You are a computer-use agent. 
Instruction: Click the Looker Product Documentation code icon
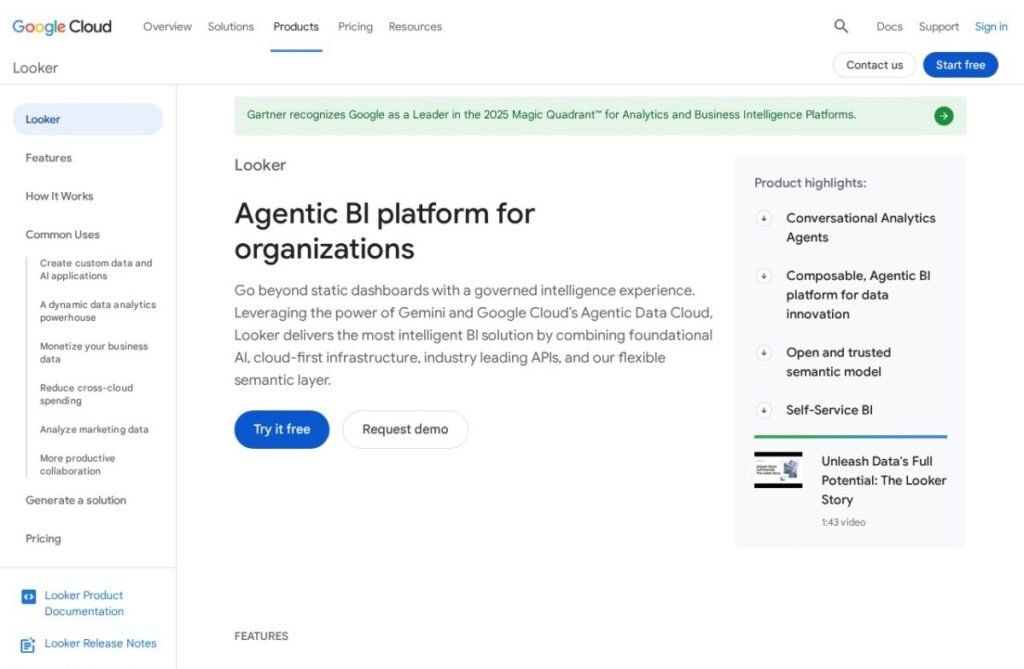pyautogui.click(x=29, y=596)
